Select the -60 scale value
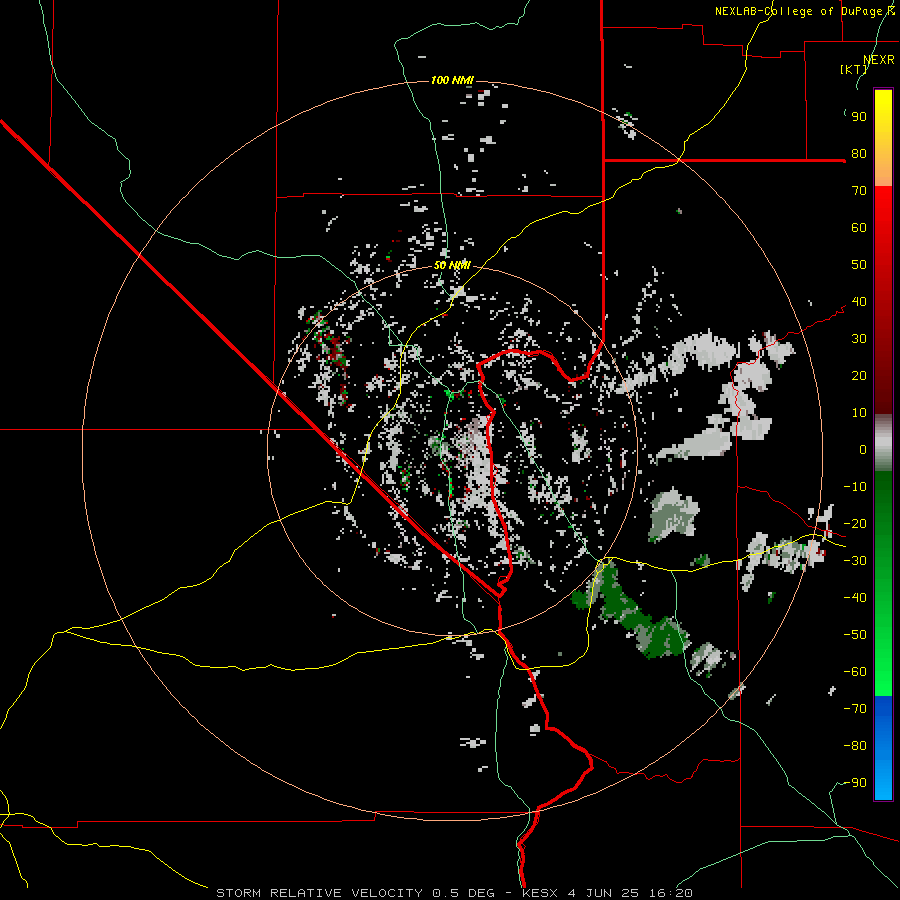Viewport: 900px width, 900px height. coord(855,672)
